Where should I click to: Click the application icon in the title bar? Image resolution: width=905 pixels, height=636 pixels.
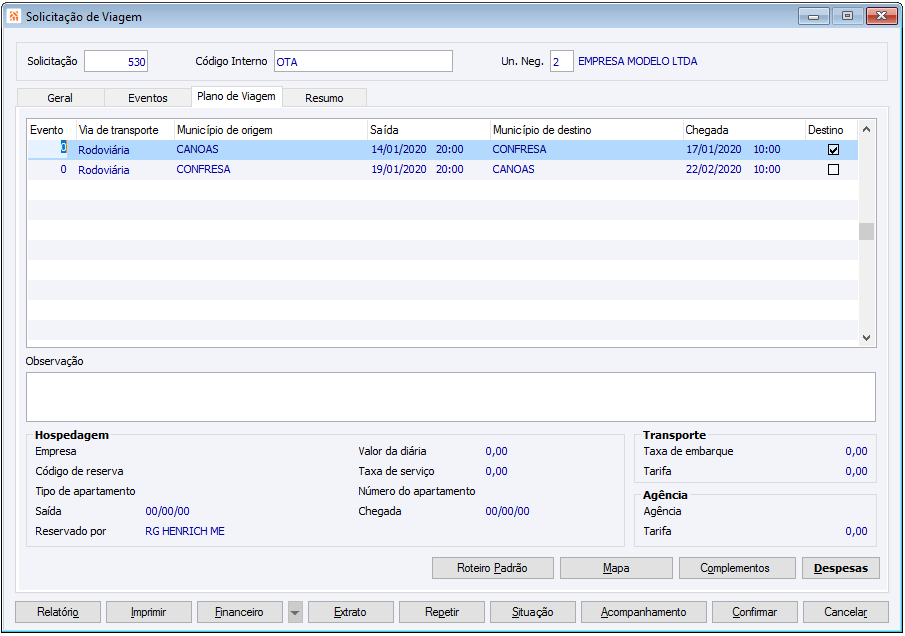pyautogui.click(x=14, y=16)
